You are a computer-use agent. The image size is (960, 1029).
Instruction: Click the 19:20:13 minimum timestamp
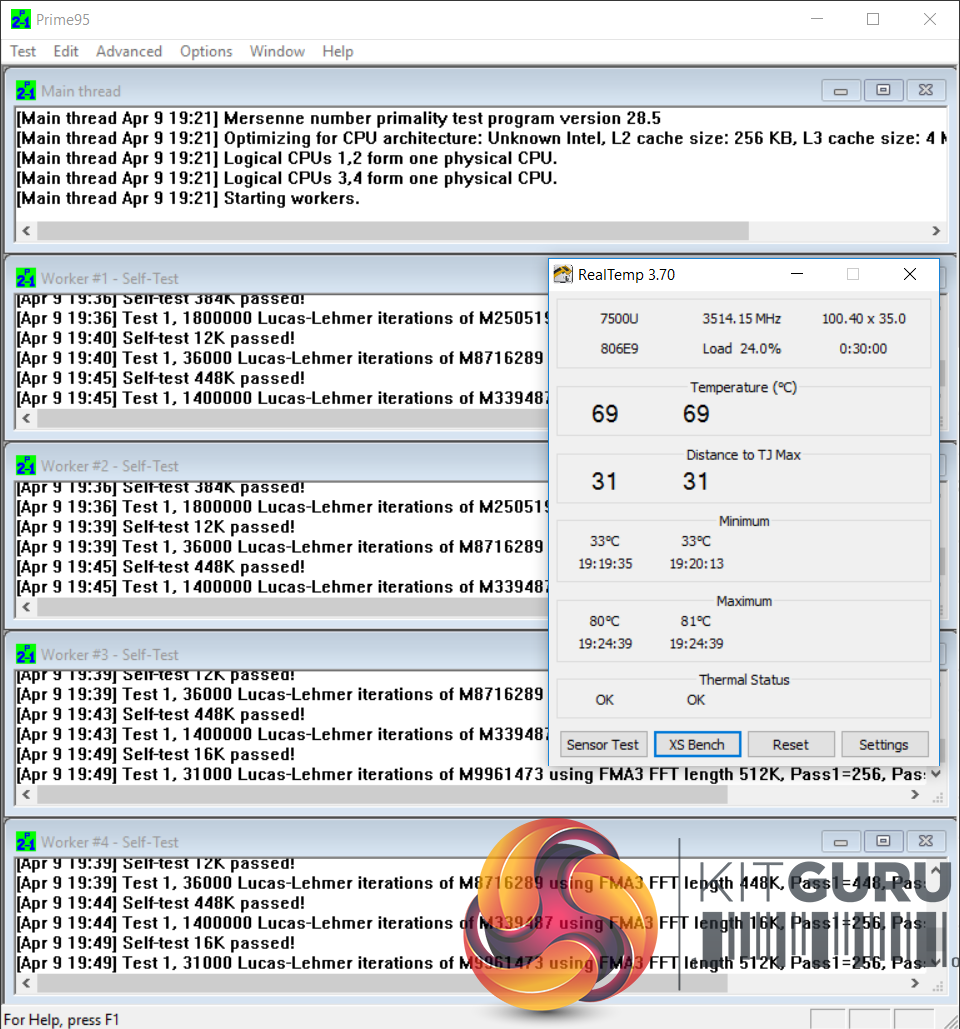(x=696, y=564)
